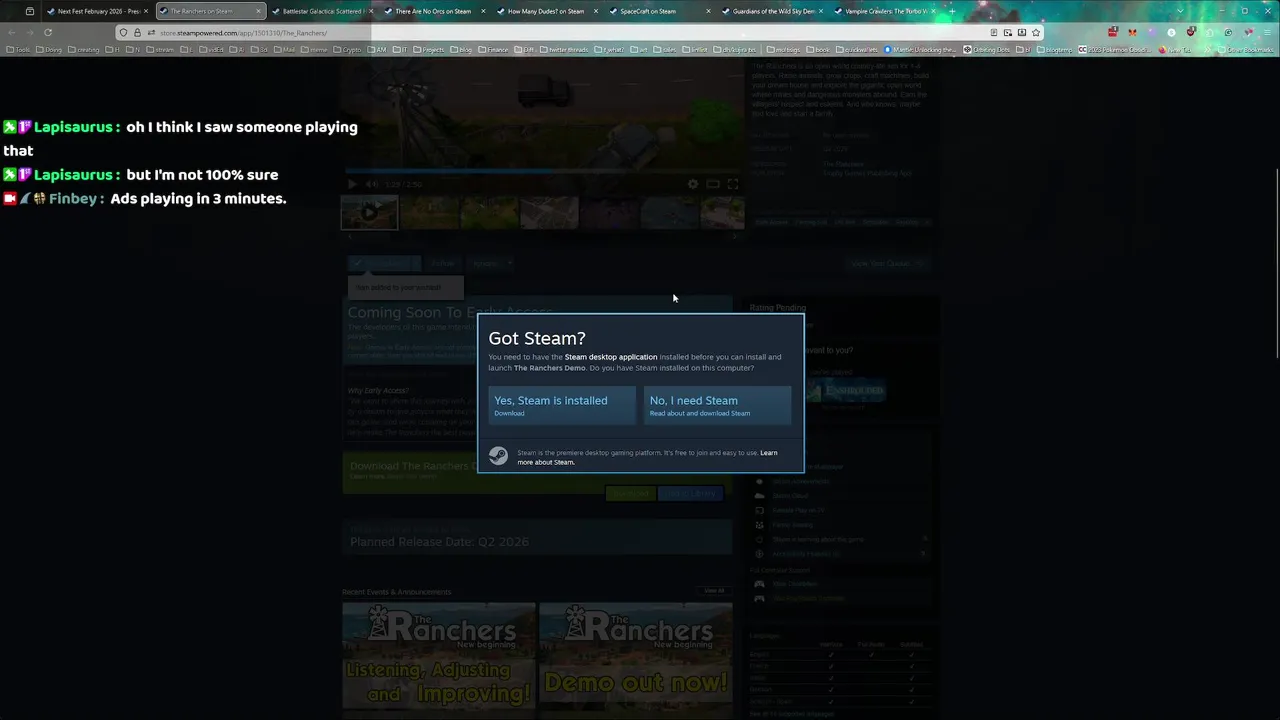Close "The Ranchers on Steam" tab
The width and height of the screenshot is (1280, 720).
[x=258, y=11]
